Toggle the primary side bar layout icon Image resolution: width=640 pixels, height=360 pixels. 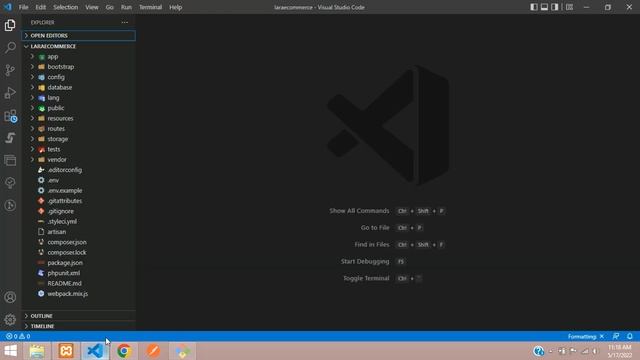534,7
